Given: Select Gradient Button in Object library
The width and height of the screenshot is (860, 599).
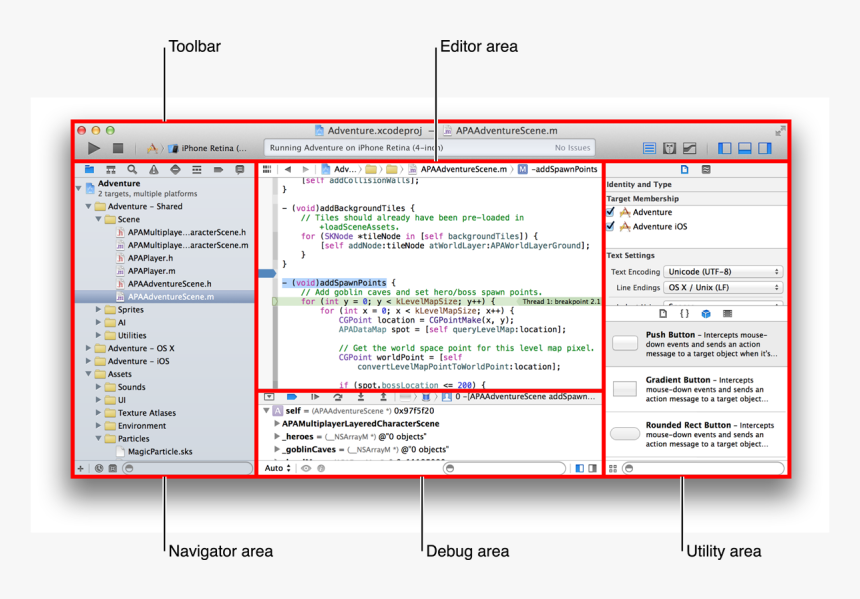Looking at the screenshot, I should (x=695, y=389).
